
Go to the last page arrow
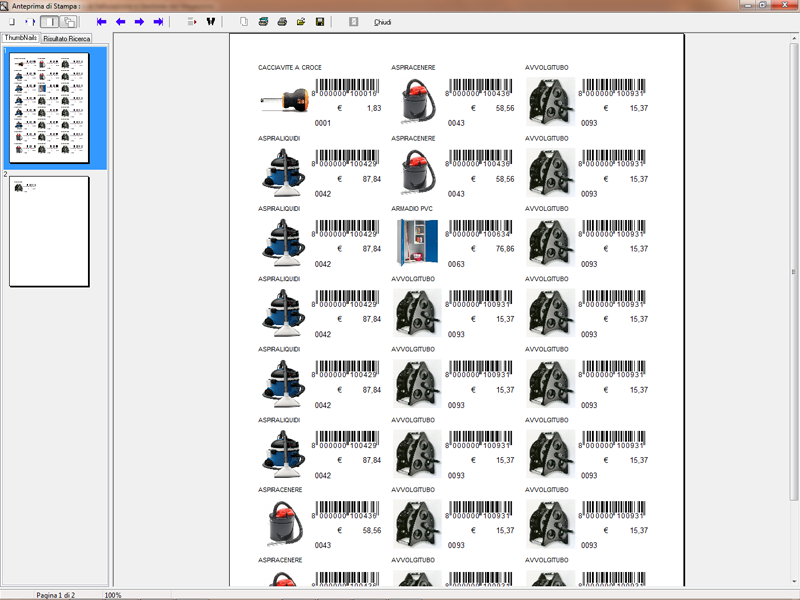pos(158,22)
